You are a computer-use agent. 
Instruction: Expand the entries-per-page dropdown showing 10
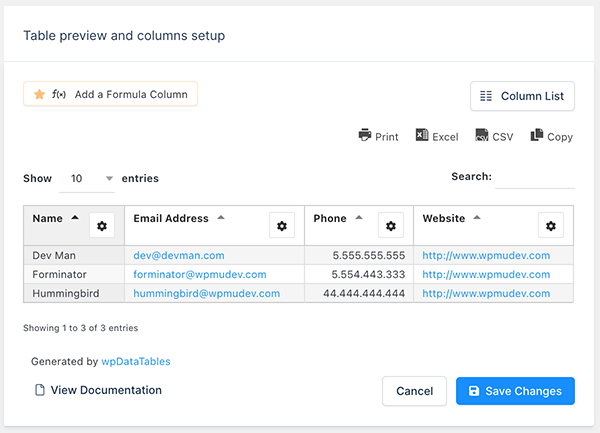pyautogui.click(x=87, y=179)
